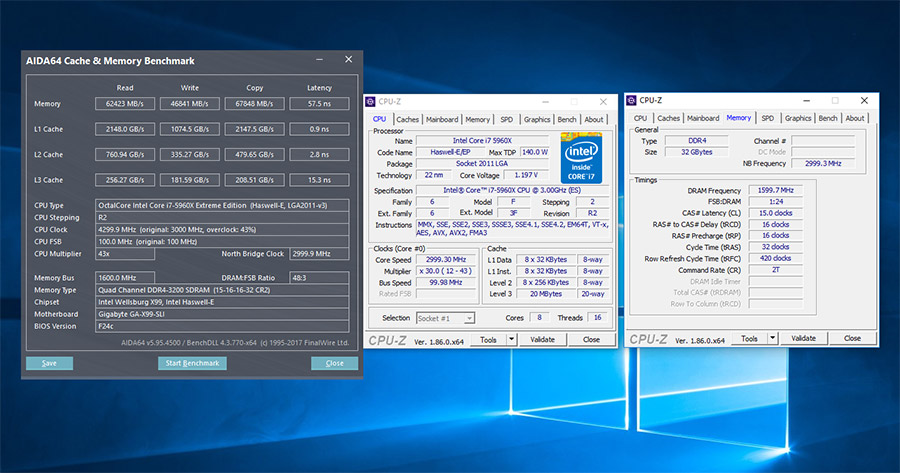Click the Multiplier x 30.0 (12 - 43) value
This screenshot has height=473, width=900.
[x=446, y=271]
